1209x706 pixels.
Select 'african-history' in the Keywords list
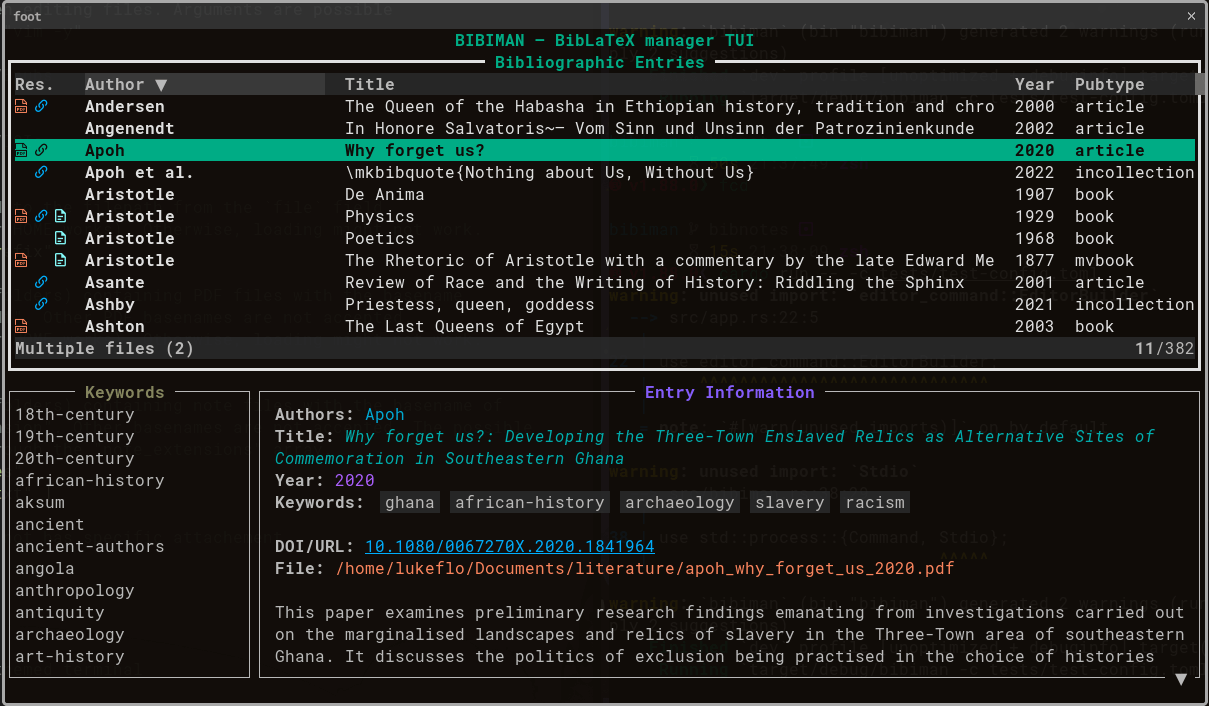(89, 480)
